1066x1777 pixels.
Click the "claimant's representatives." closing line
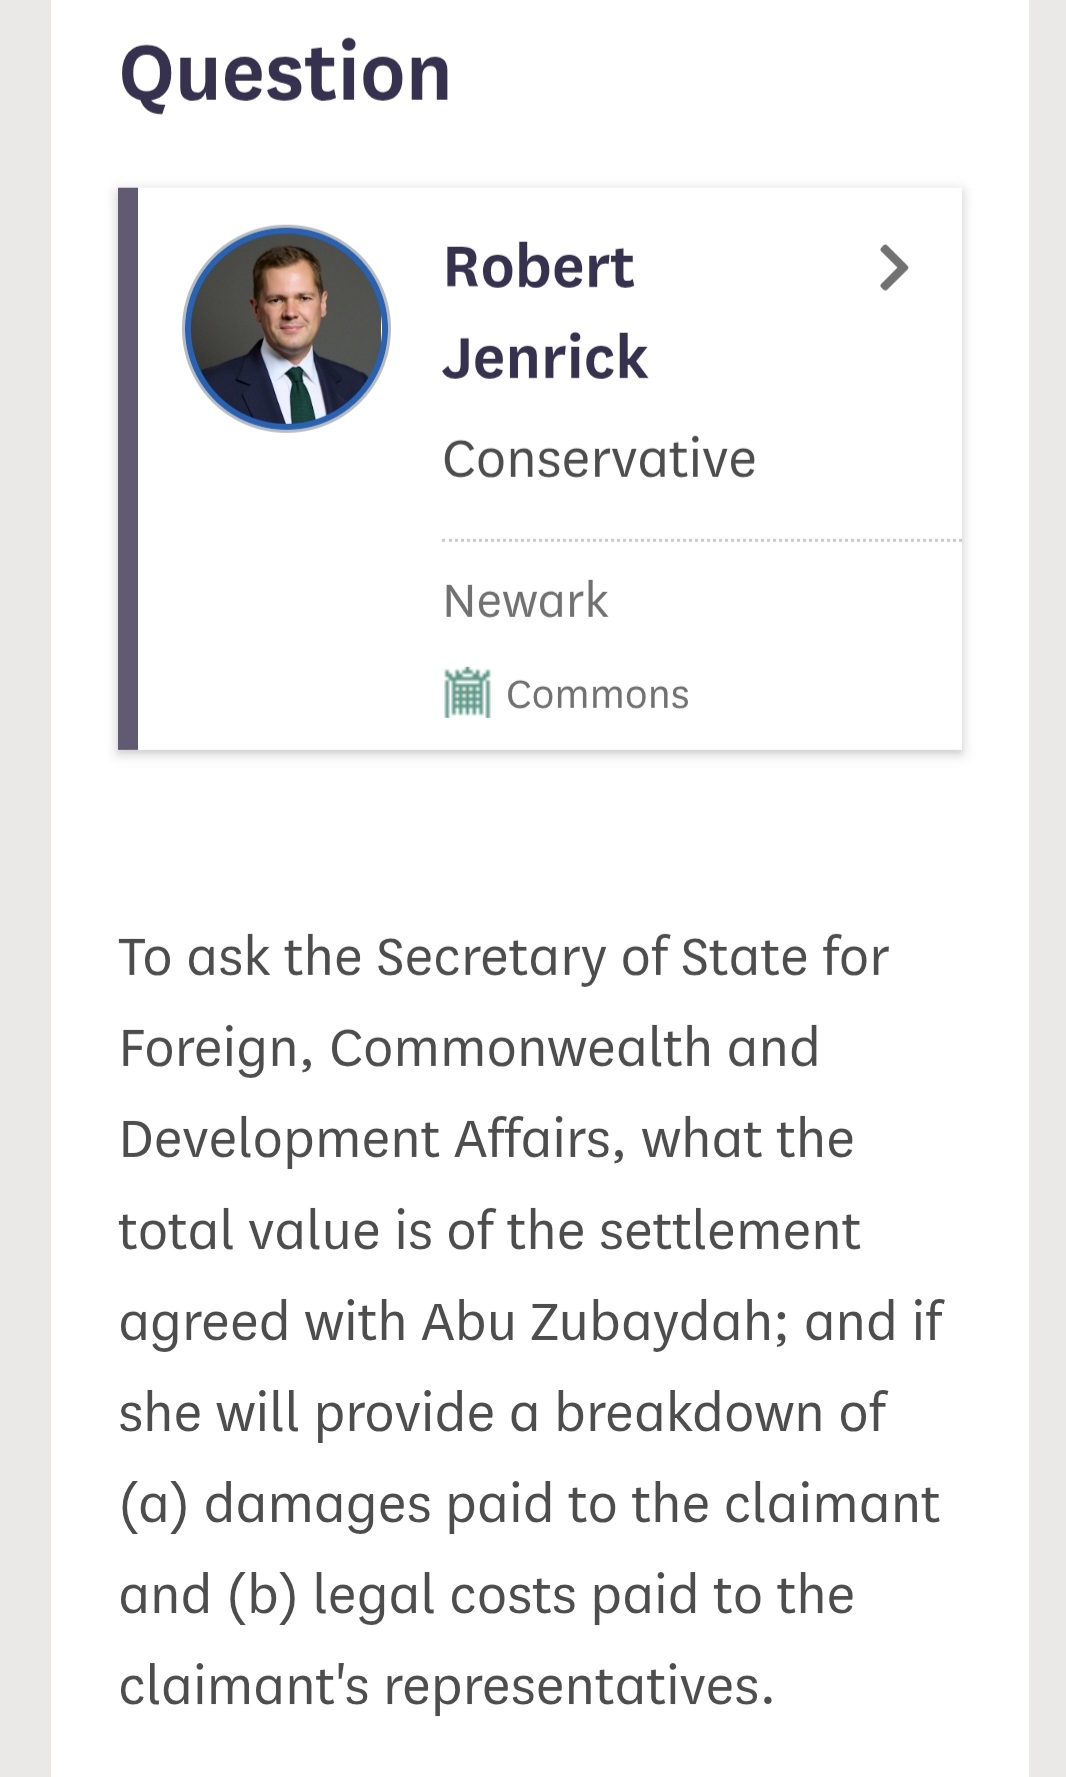446,1686
